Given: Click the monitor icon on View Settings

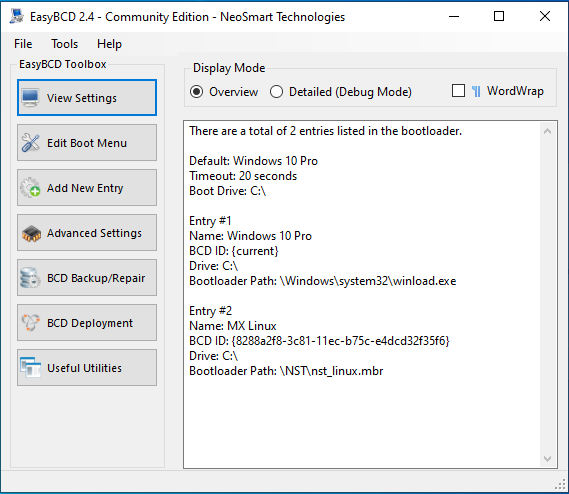Looking at the screenshot, I should point(30,98).
